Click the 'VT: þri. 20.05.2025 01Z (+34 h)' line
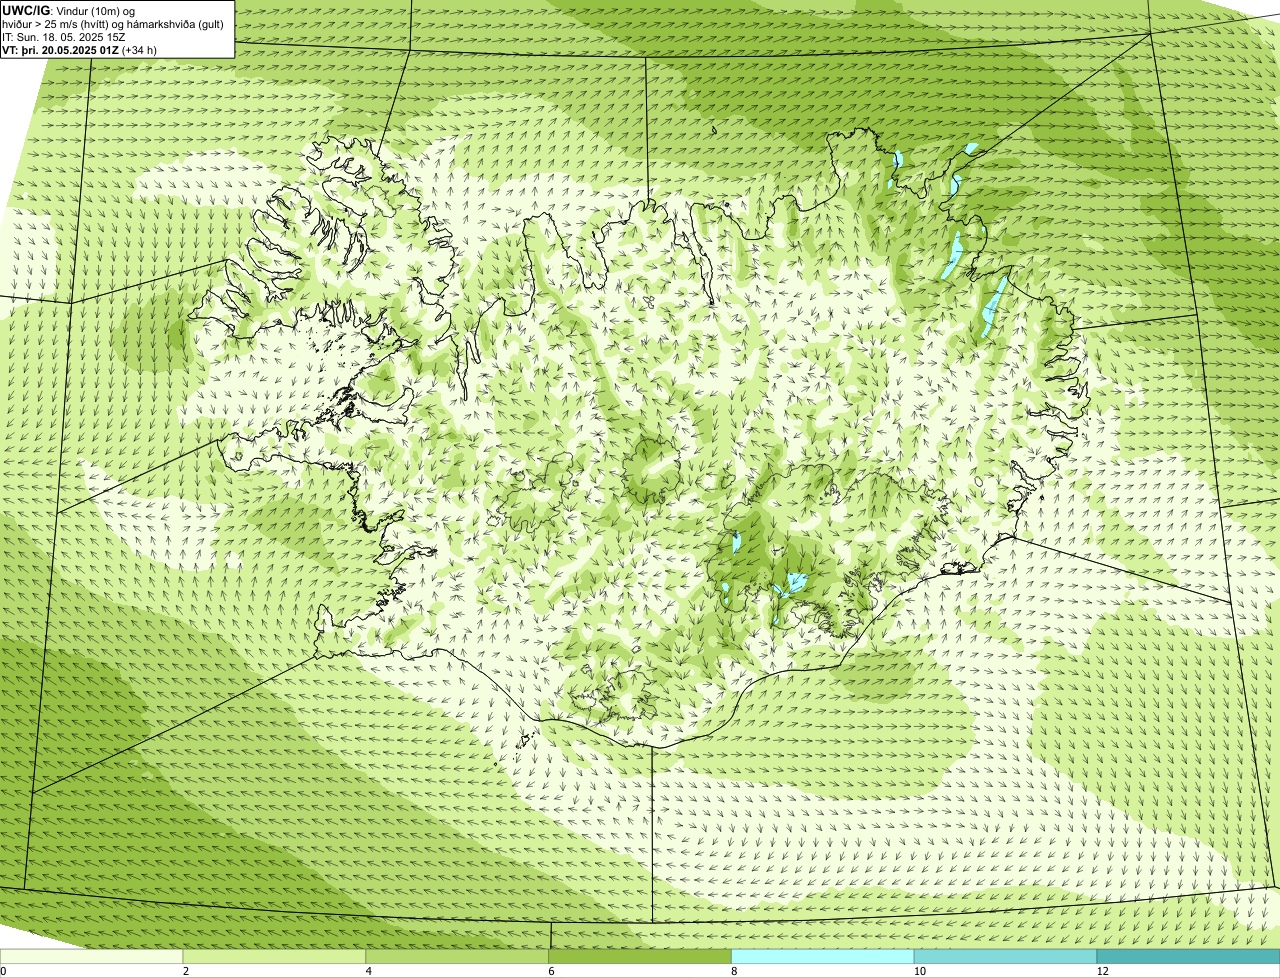The image size is (1280, 978). (x=80, y=50)
